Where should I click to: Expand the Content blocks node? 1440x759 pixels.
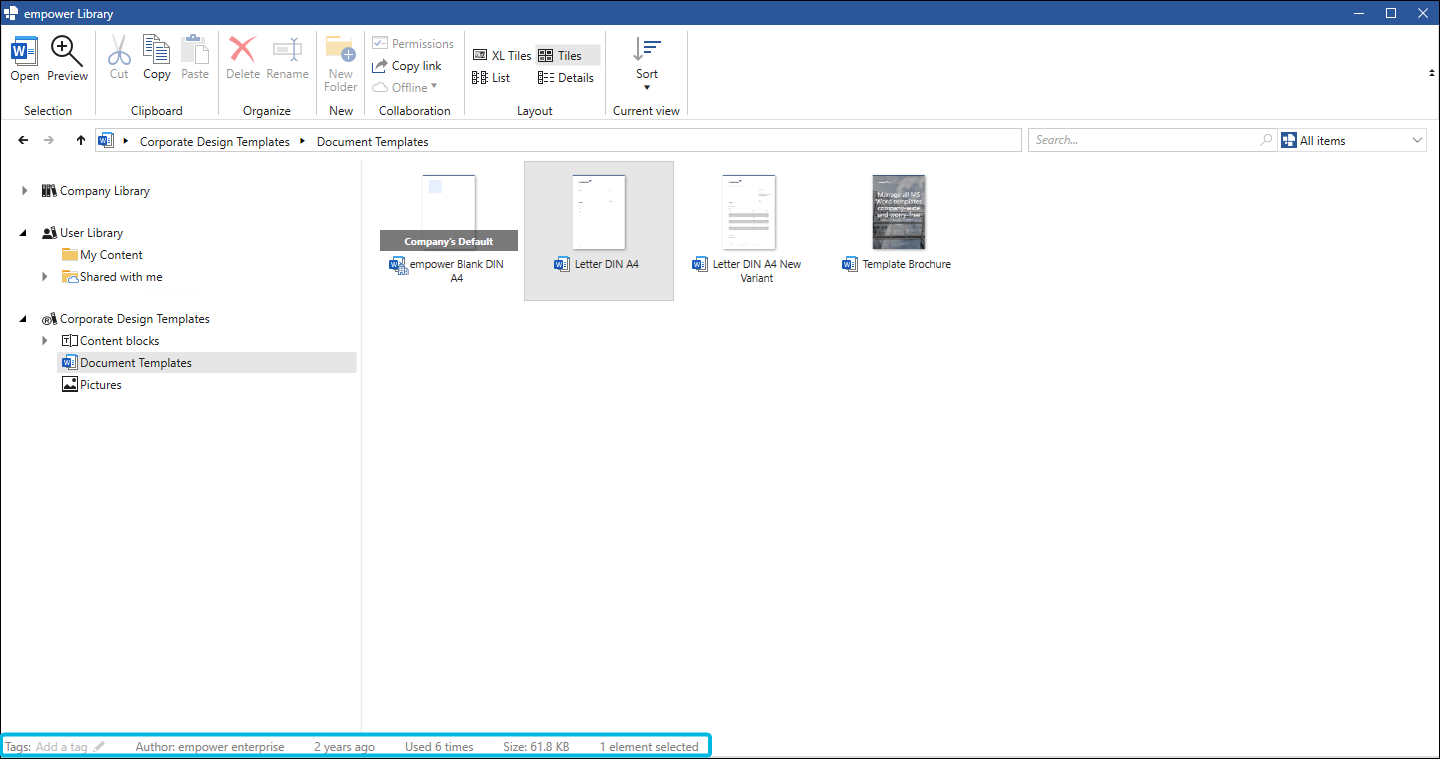[44, 341]
